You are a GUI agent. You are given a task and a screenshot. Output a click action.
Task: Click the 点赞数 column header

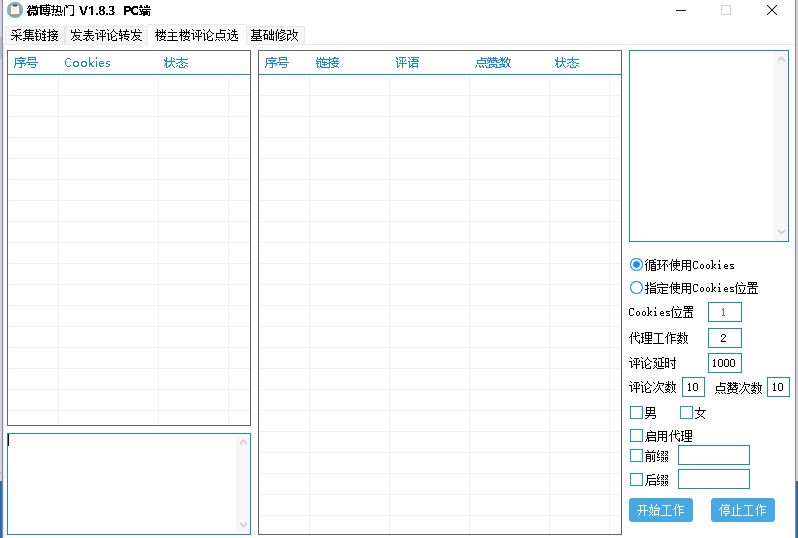[x=493, y=63]
